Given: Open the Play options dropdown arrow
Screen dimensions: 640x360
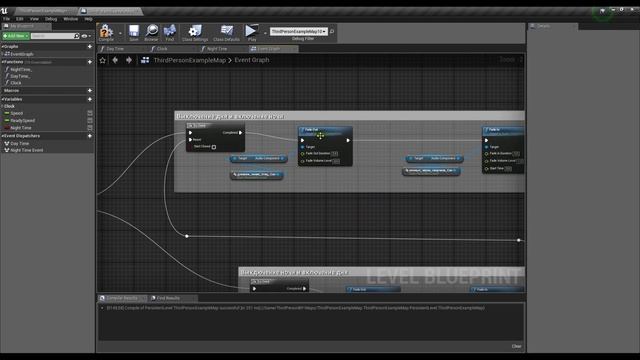Looking at the screenshot, I should coord(264,33).
